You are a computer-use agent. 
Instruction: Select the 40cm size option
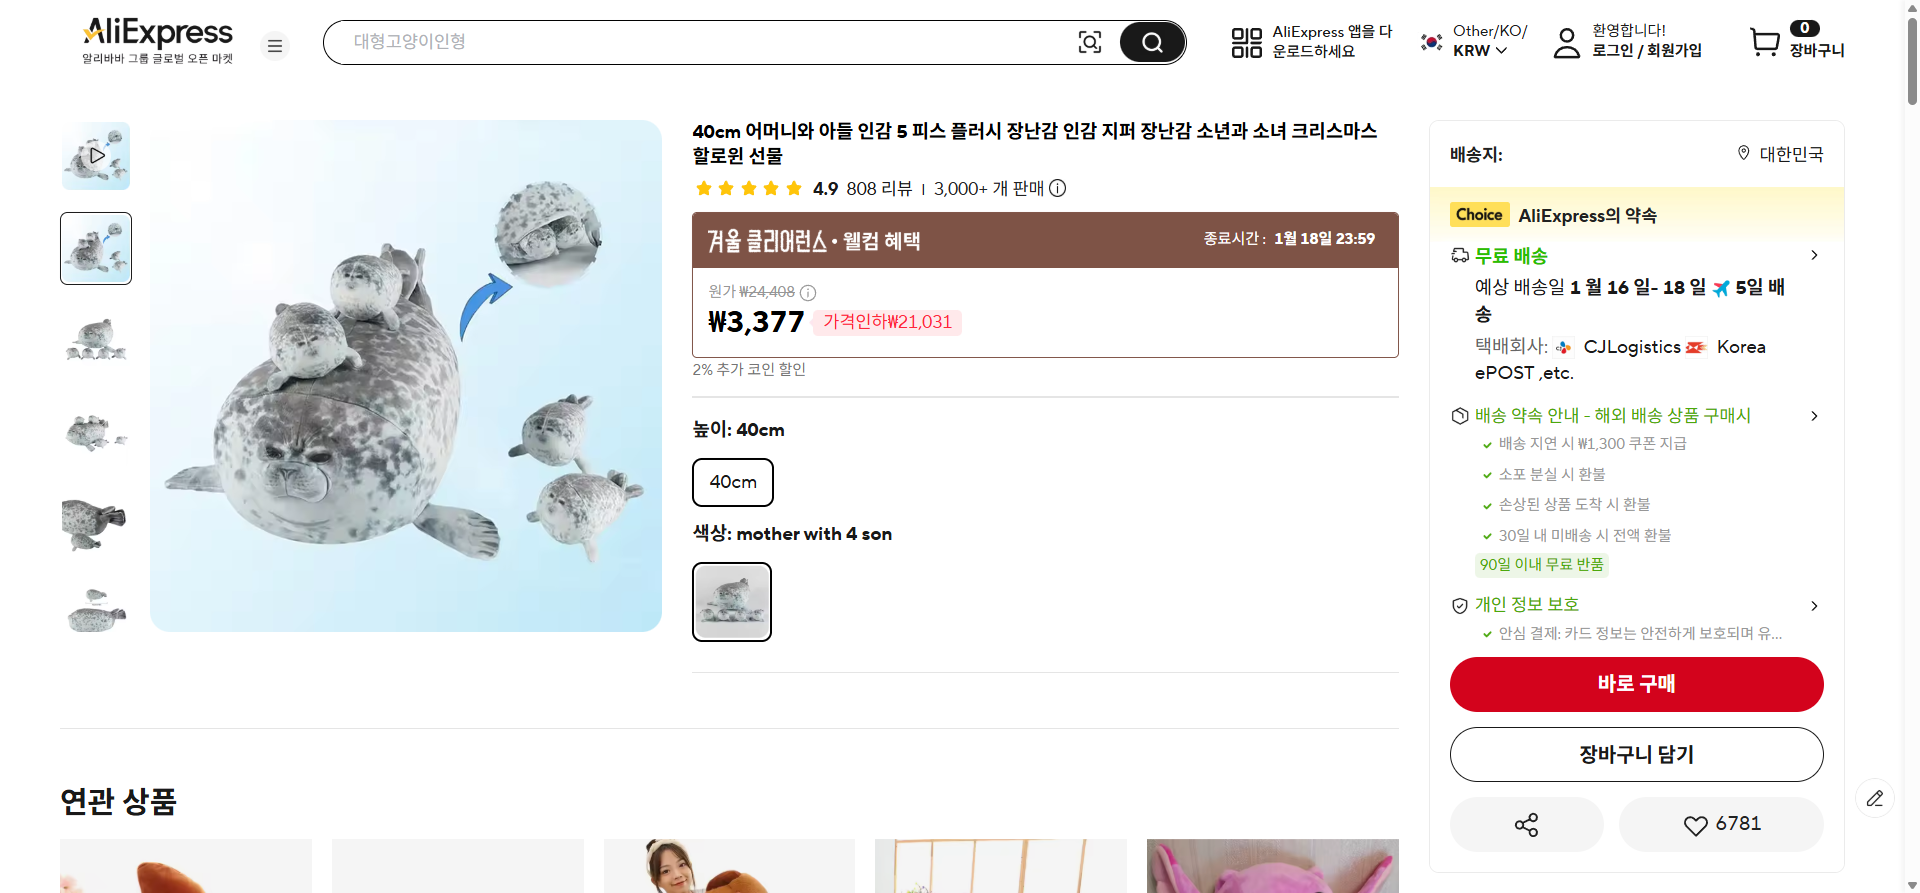(x=732, y=482)
